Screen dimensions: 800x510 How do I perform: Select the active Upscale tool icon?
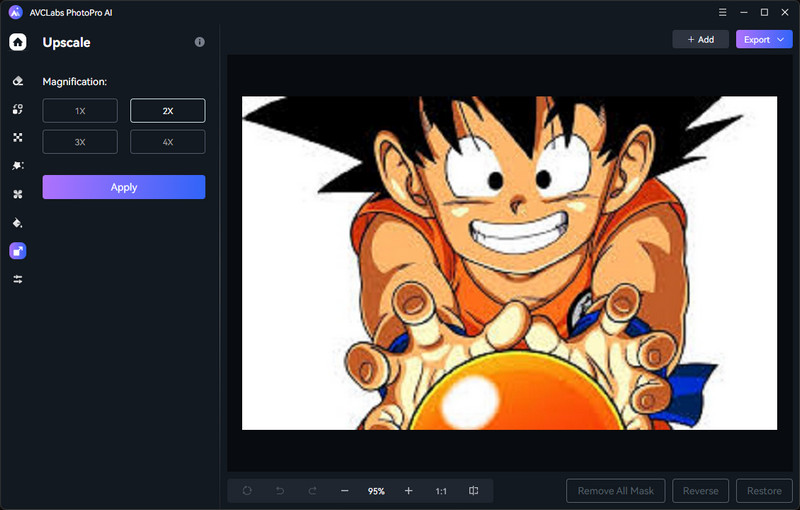tap(18, 251)
